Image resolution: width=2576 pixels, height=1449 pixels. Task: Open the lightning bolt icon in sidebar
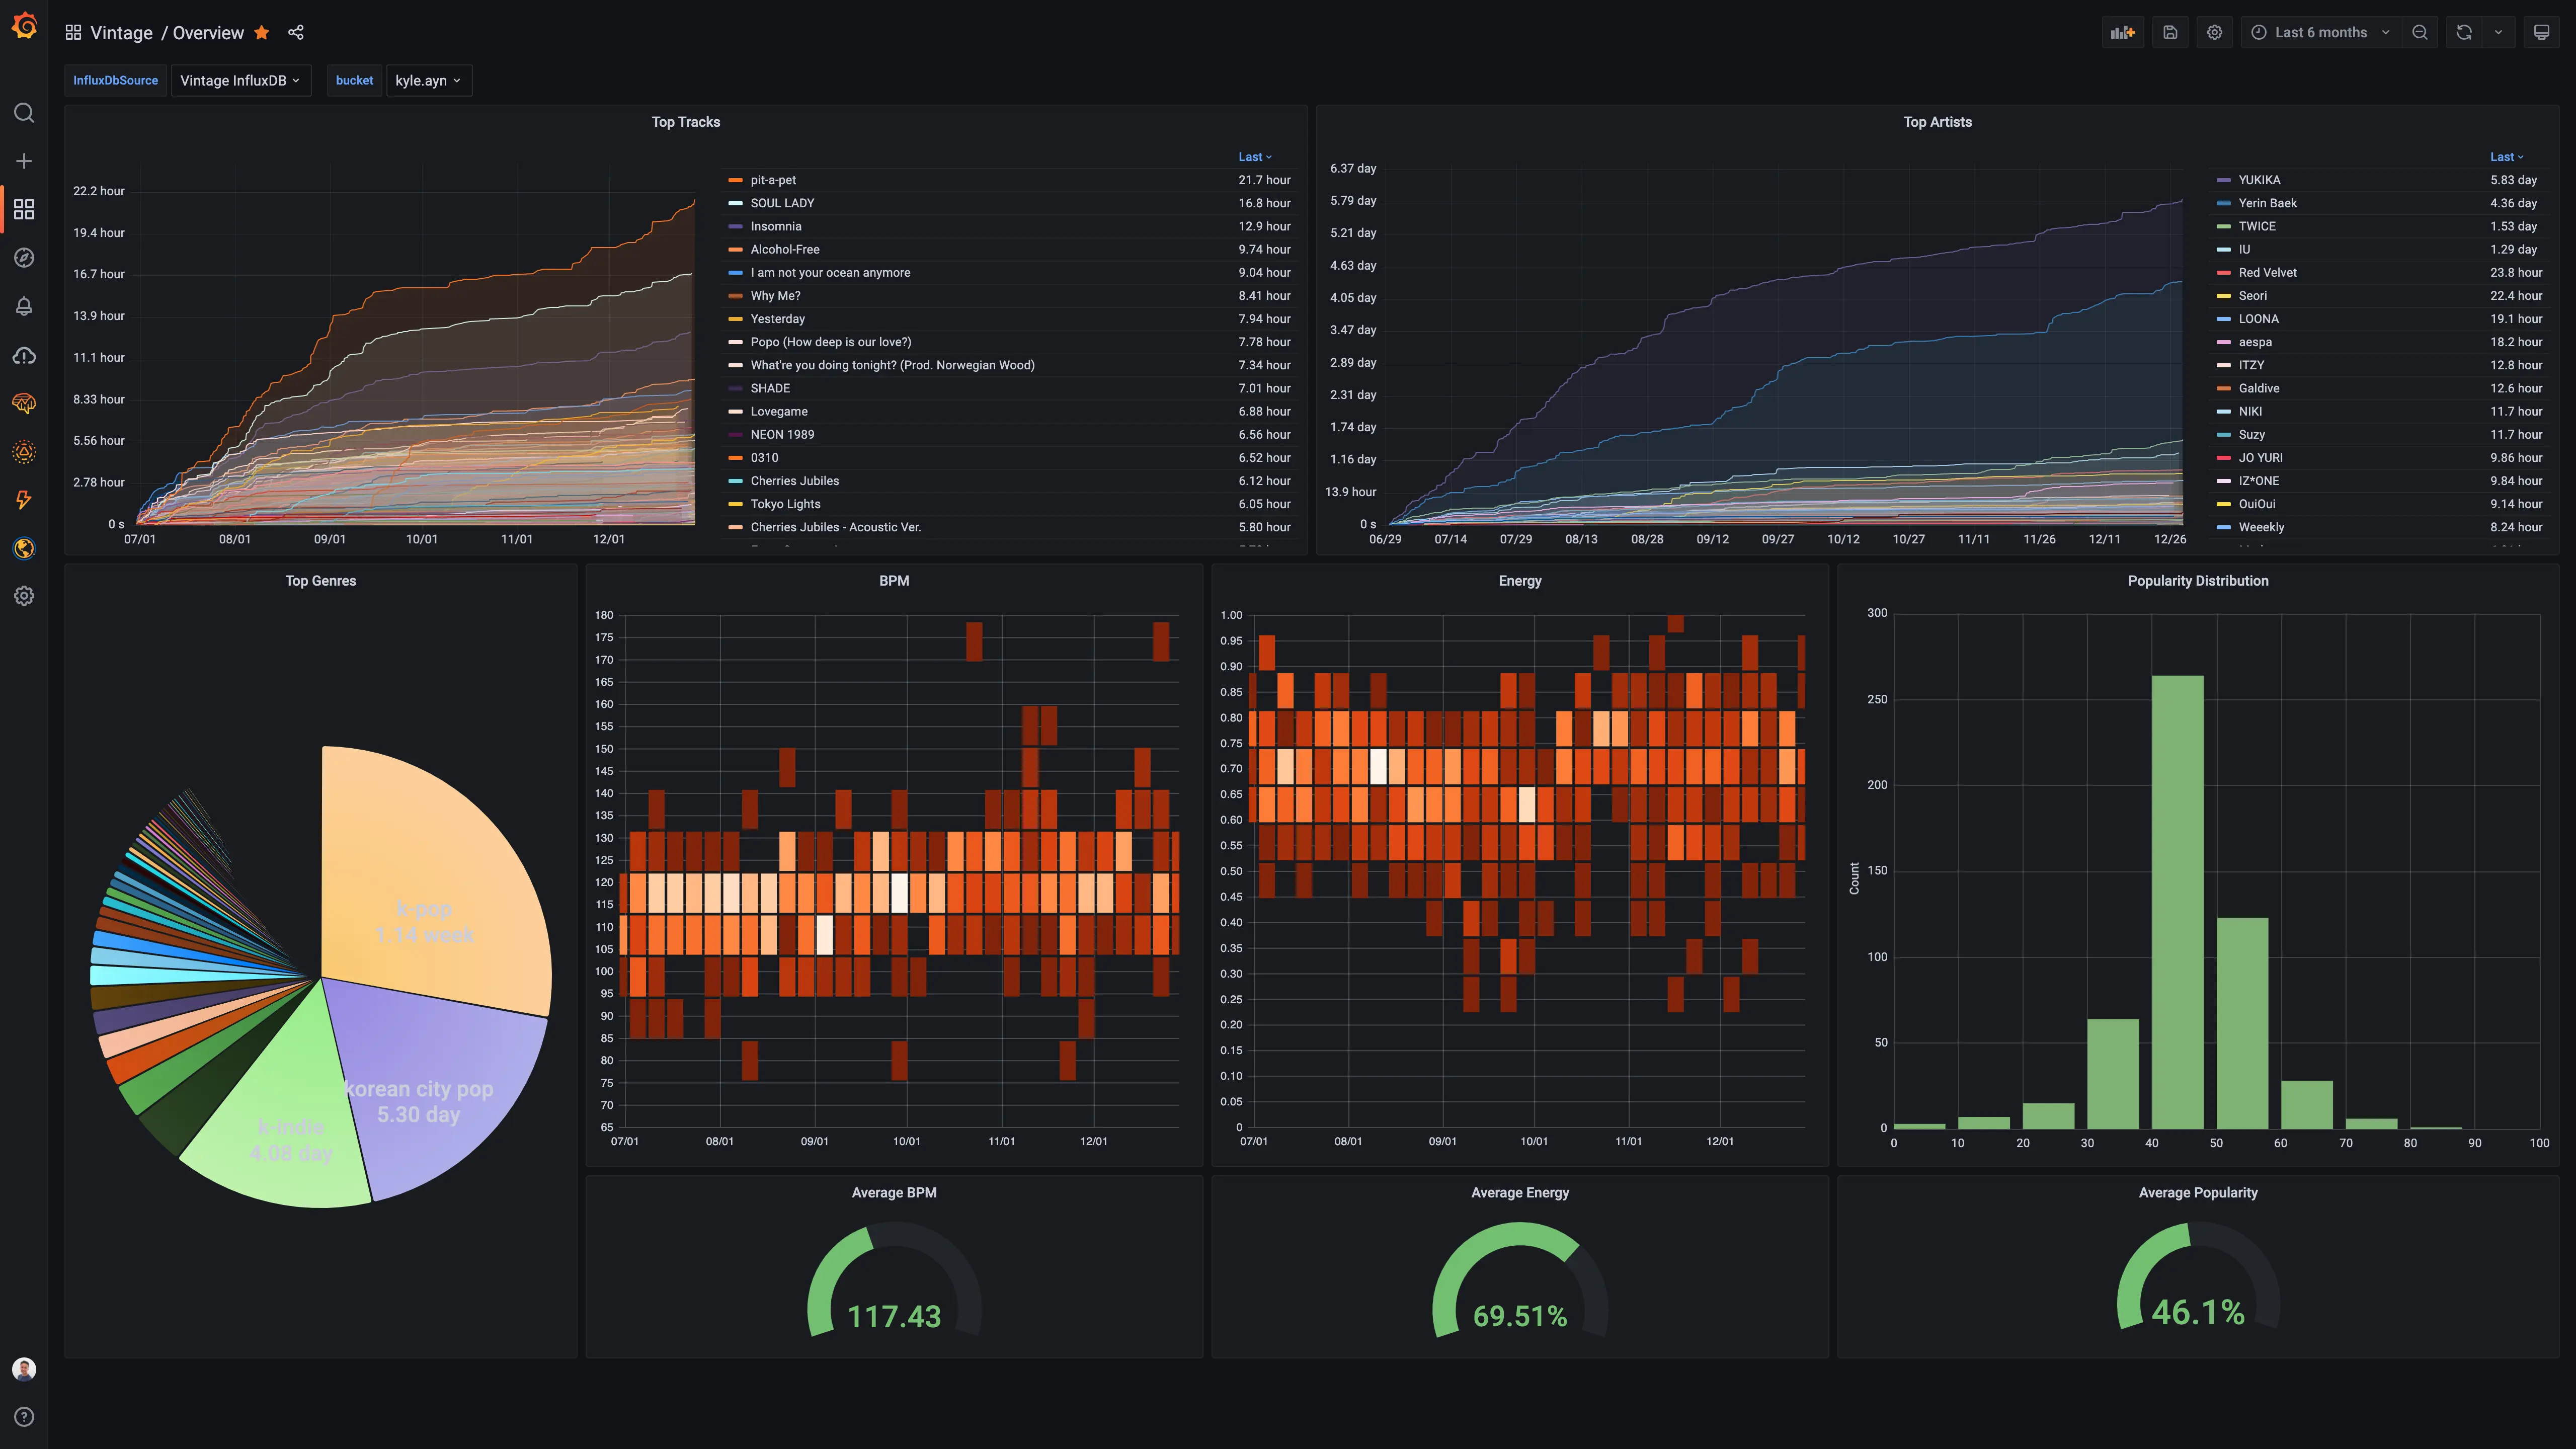pyautogui.click(x=24, y=500)
